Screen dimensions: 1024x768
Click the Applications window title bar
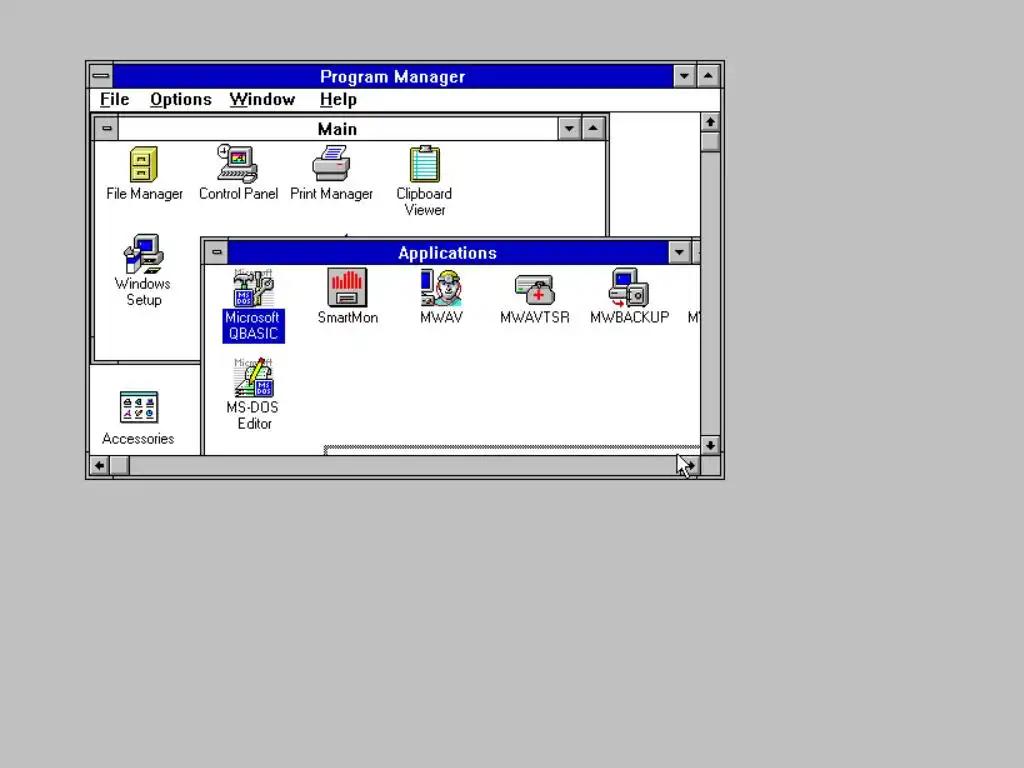(447, 252)
